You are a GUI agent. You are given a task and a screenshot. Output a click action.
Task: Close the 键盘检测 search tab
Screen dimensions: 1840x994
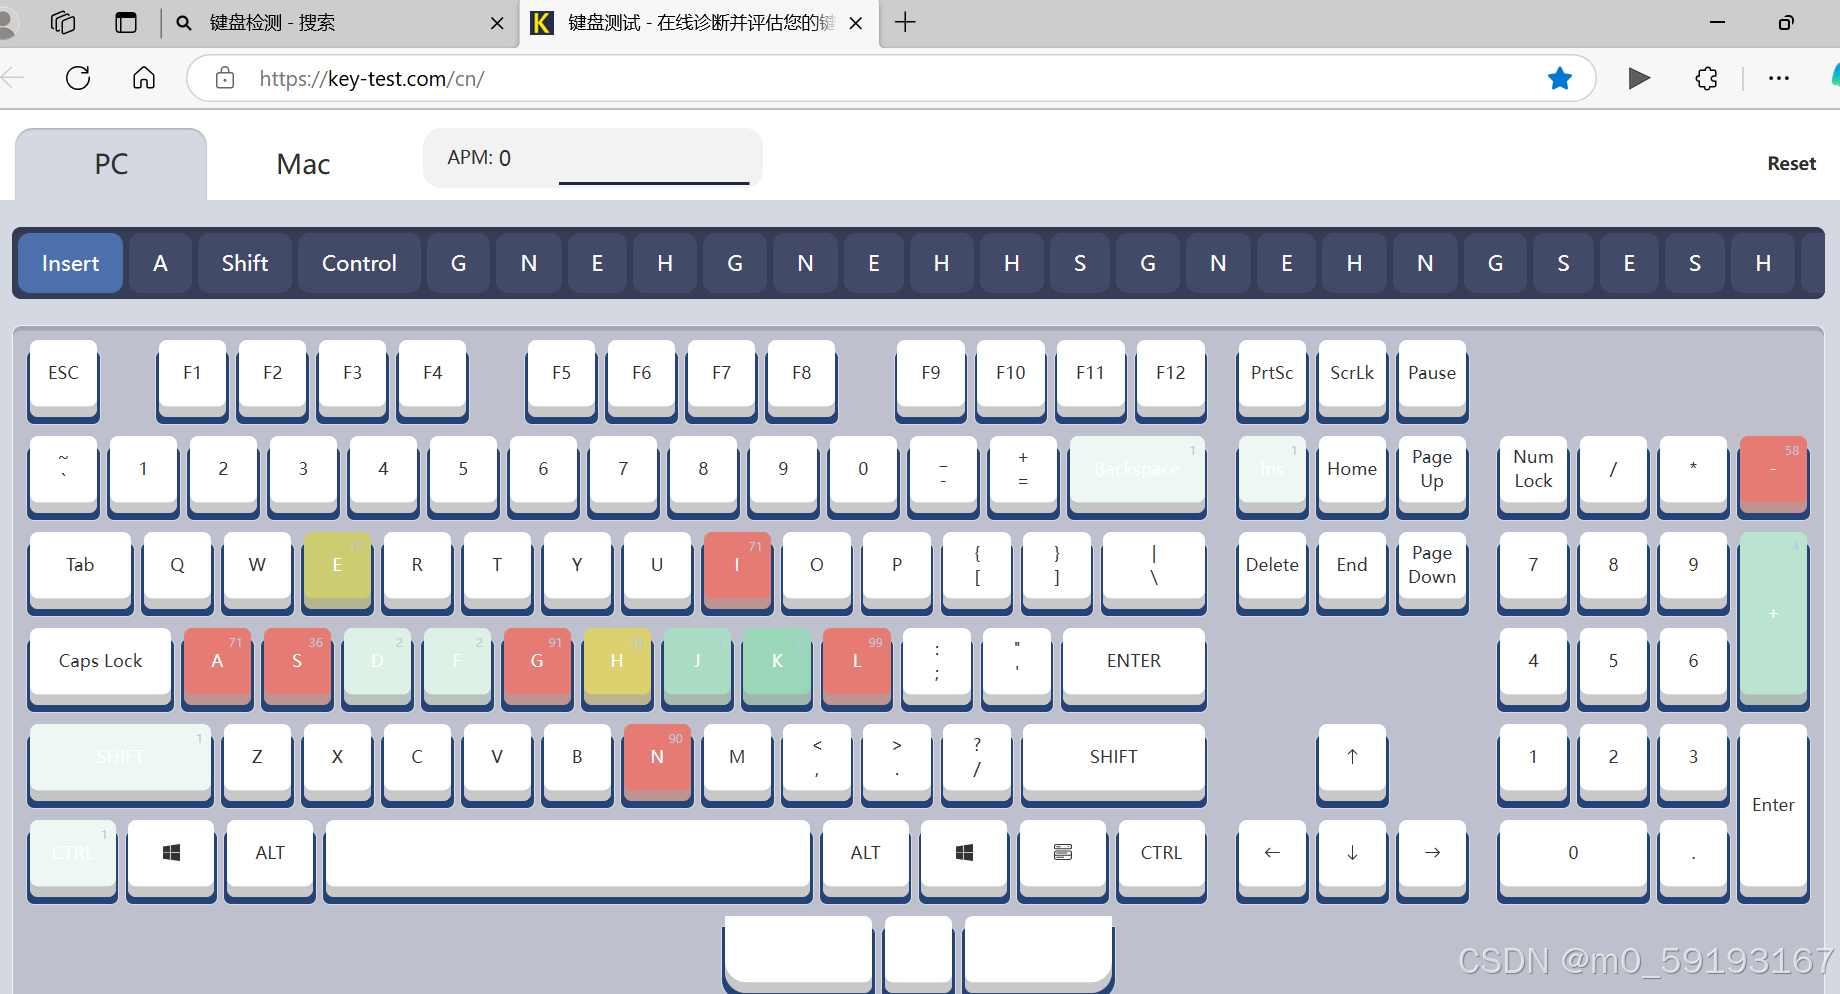point(496,23)
